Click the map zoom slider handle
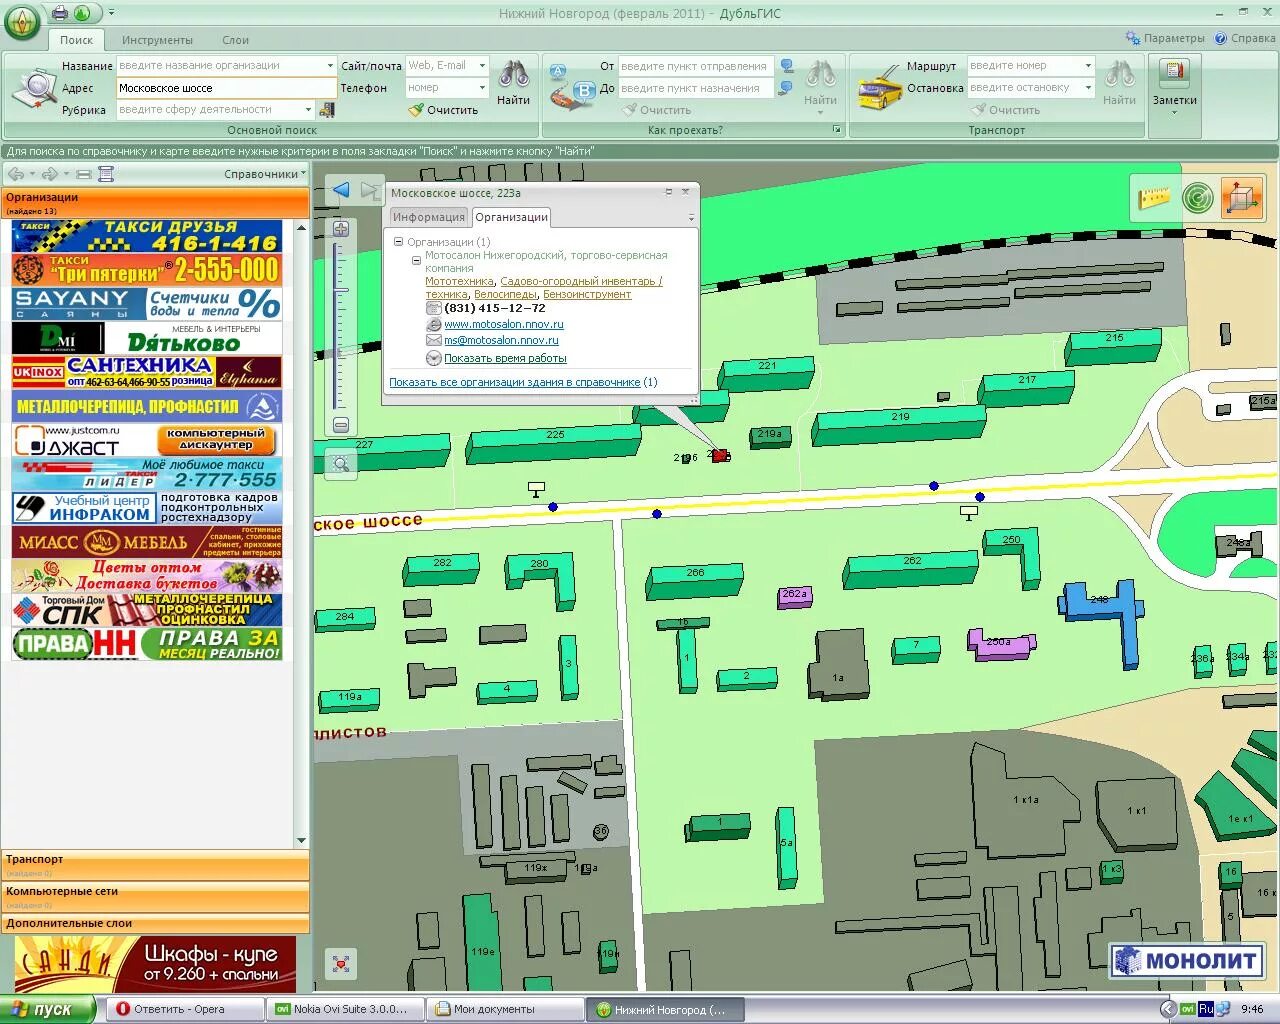Viewport: 1280px width, 1024px height. pos(341,292)
